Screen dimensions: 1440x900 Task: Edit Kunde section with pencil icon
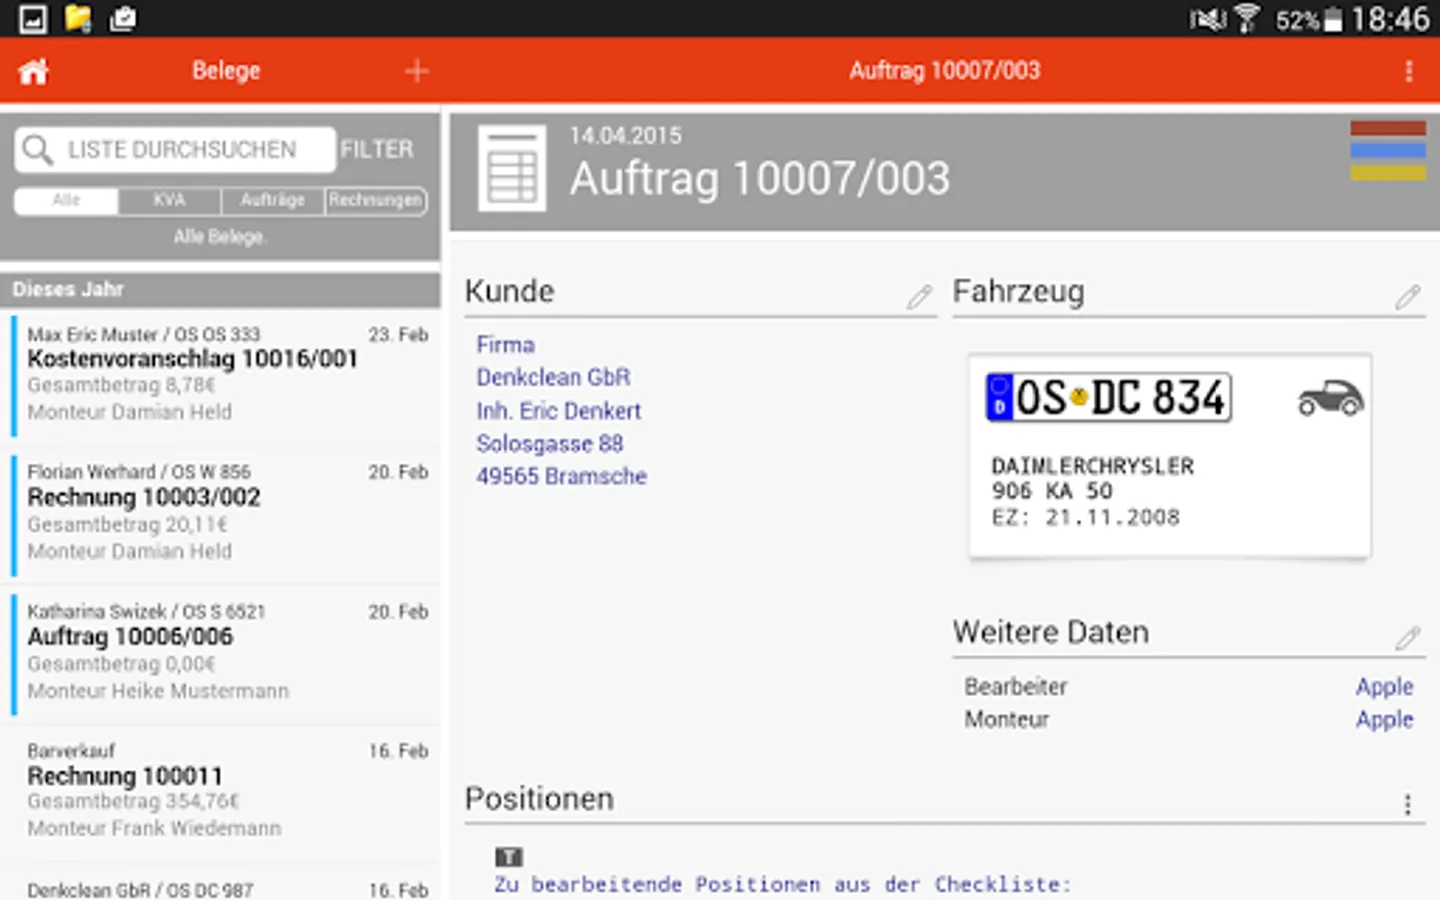coord(919,296)
